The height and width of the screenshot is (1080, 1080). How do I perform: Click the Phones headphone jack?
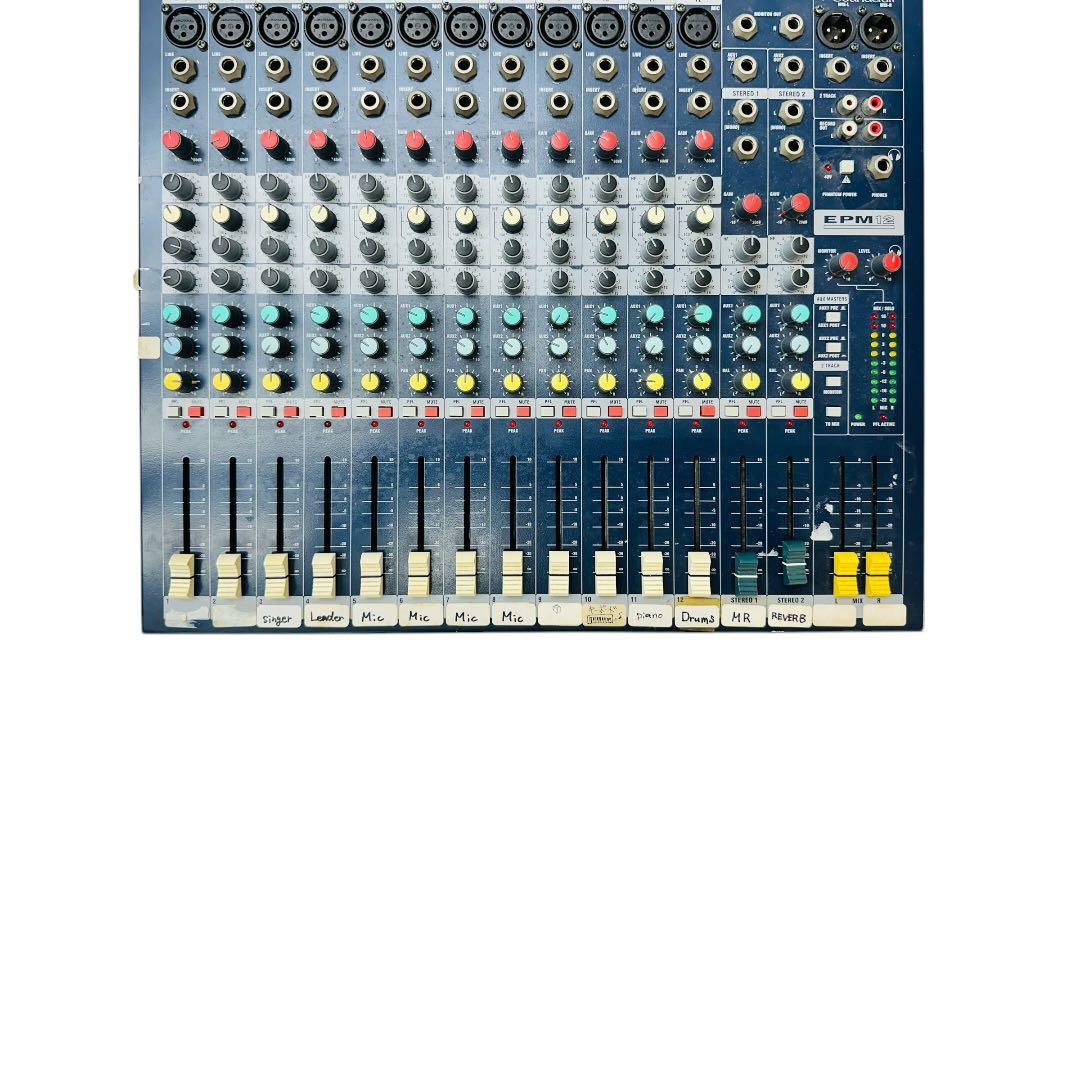879,165
